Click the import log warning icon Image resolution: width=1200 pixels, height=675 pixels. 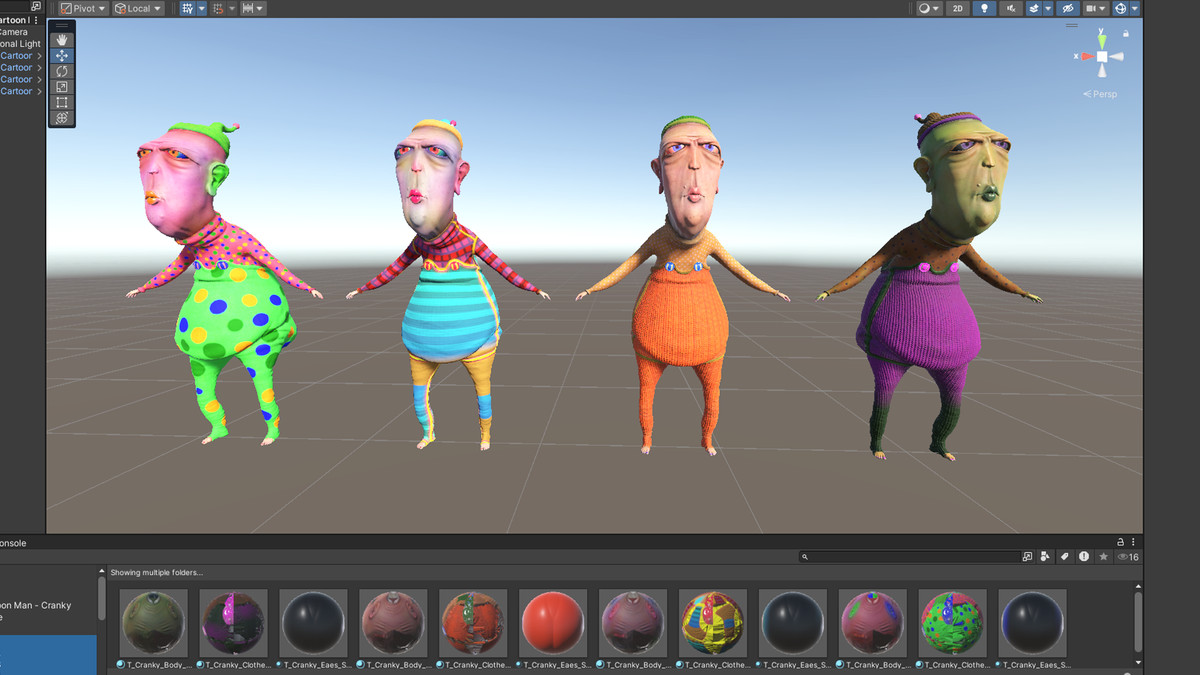click(x=1084, y=556)
